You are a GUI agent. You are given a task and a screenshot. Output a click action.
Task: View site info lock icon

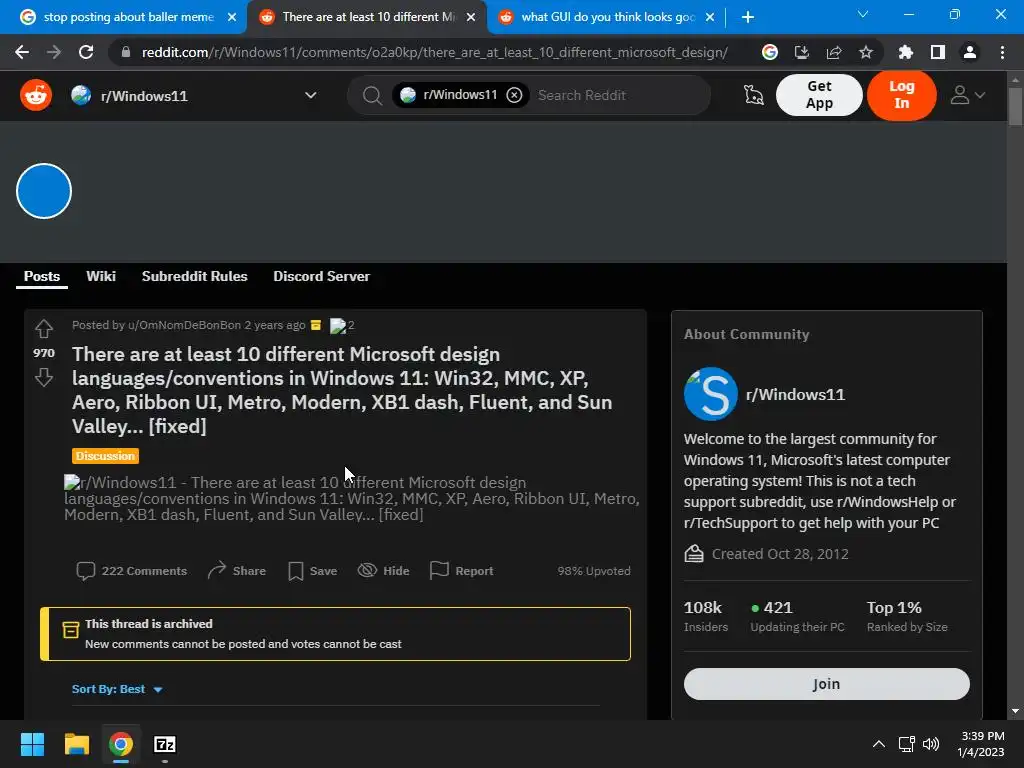126,52
